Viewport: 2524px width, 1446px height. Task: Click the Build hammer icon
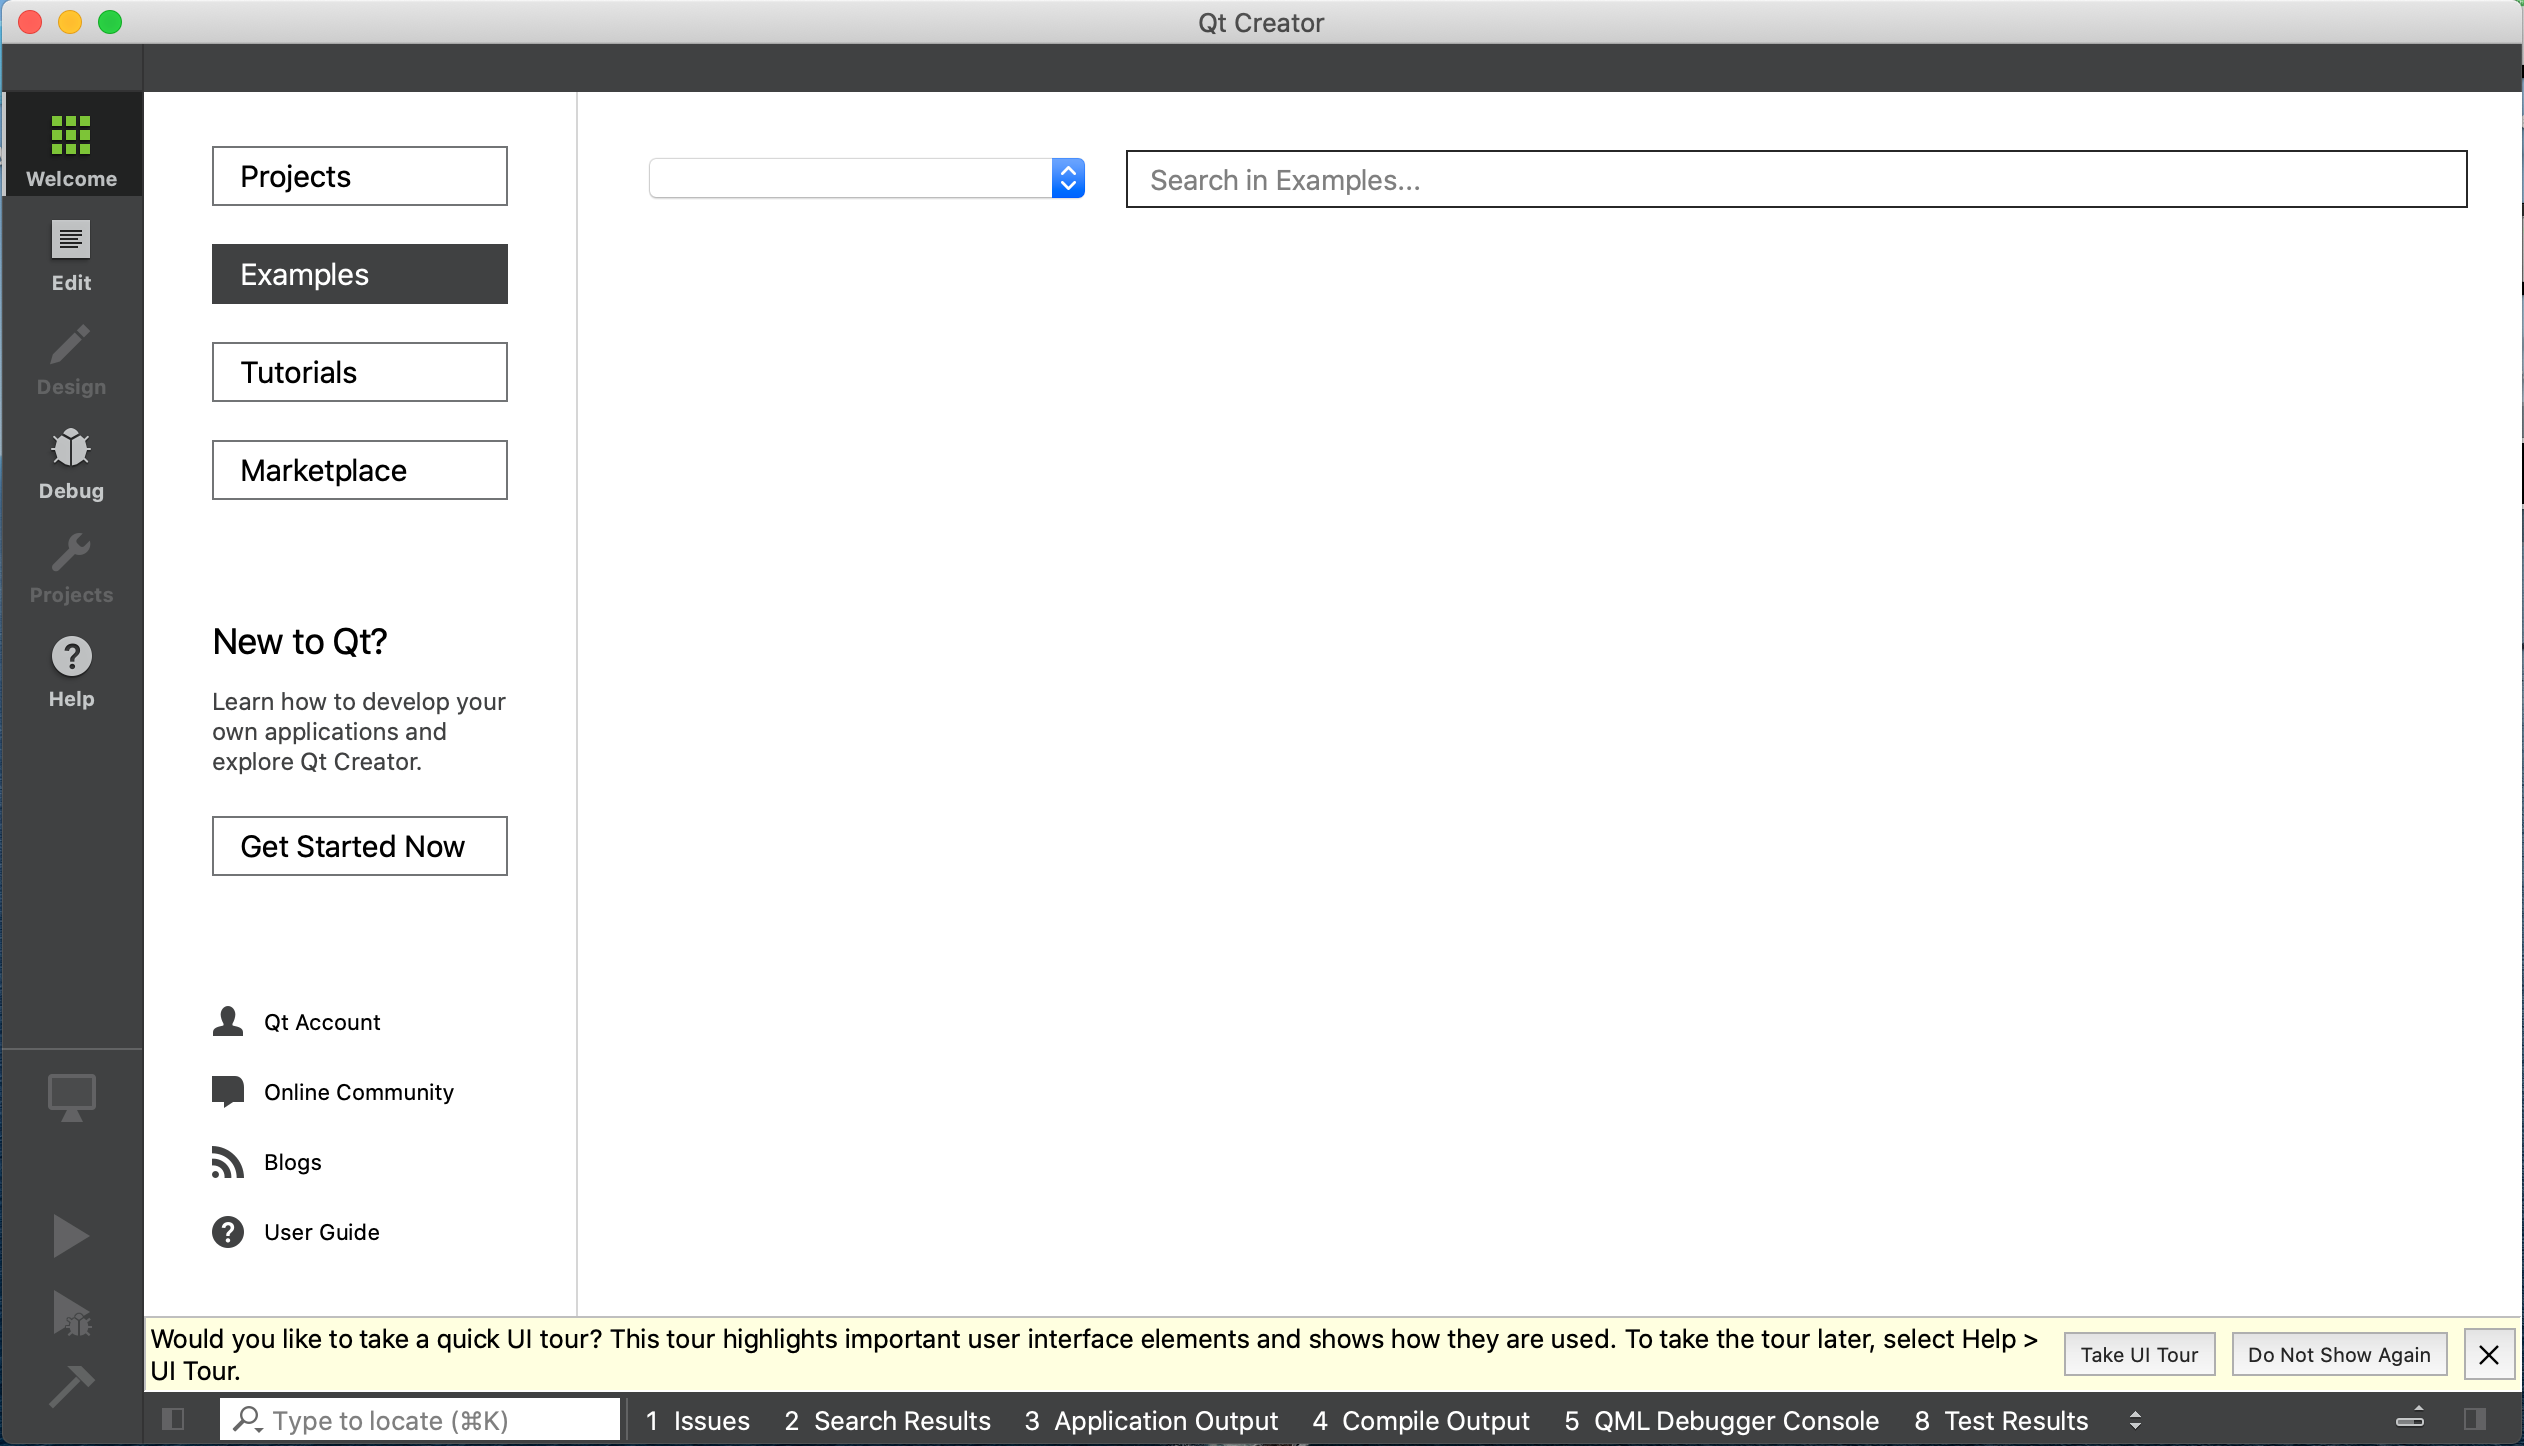click(x=71, y=1386)
